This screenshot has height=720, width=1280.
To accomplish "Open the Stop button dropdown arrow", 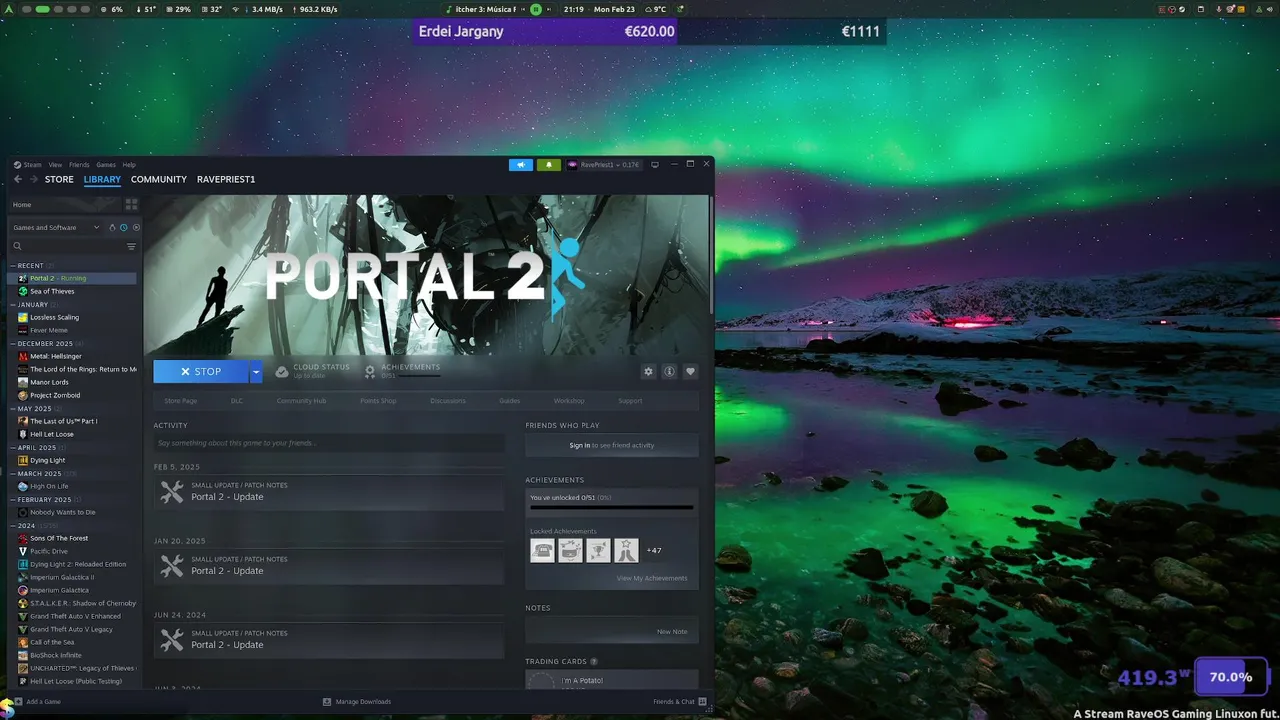I will point(256,371).
